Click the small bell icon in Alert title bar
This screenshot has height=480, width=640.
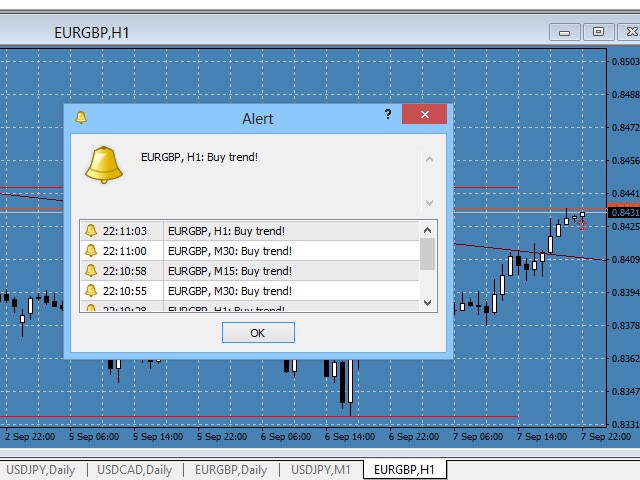coord(81,117)
